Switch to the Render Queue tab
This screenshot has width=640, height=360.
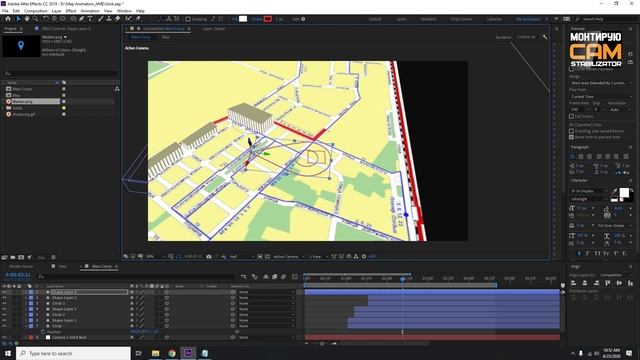(x=21, y=266)
